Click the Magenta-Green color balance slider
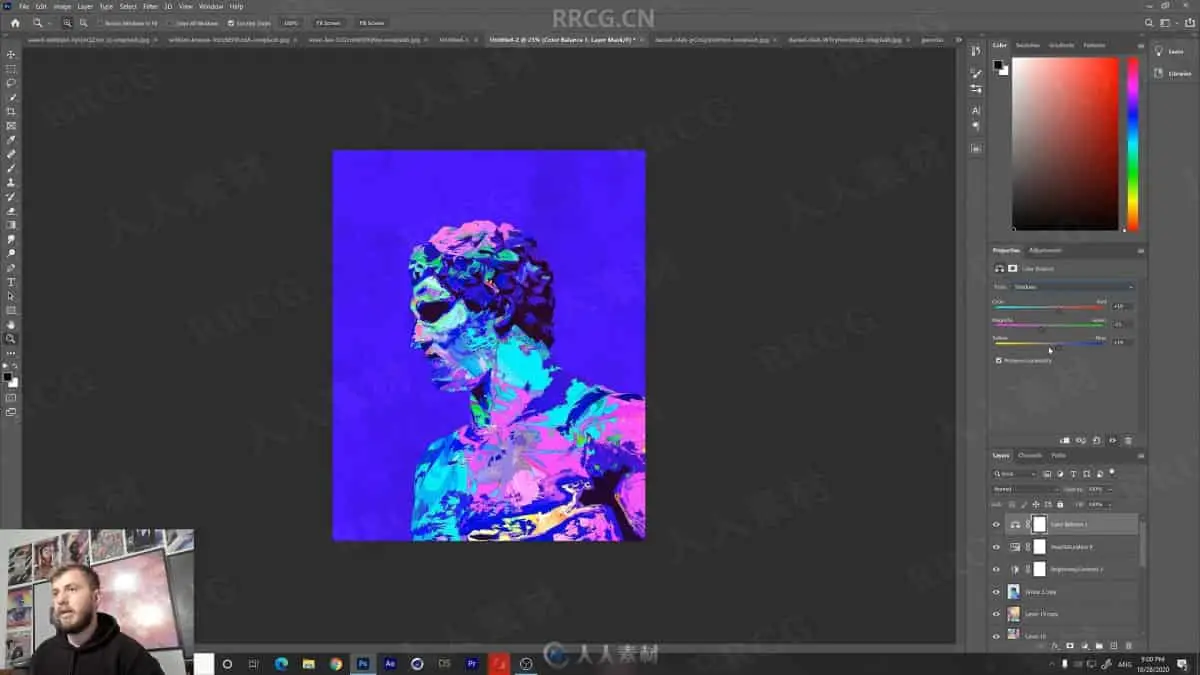Viewport: 1200px width, 675px height. coord(1049,326)
